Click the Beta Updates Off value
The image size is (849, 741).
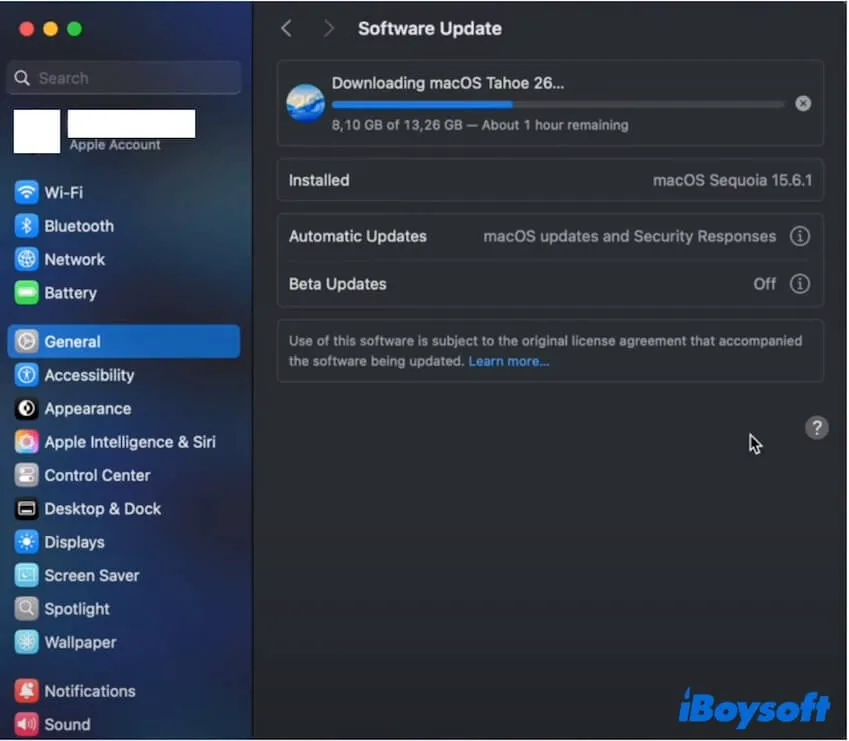(x=764, y=284)
